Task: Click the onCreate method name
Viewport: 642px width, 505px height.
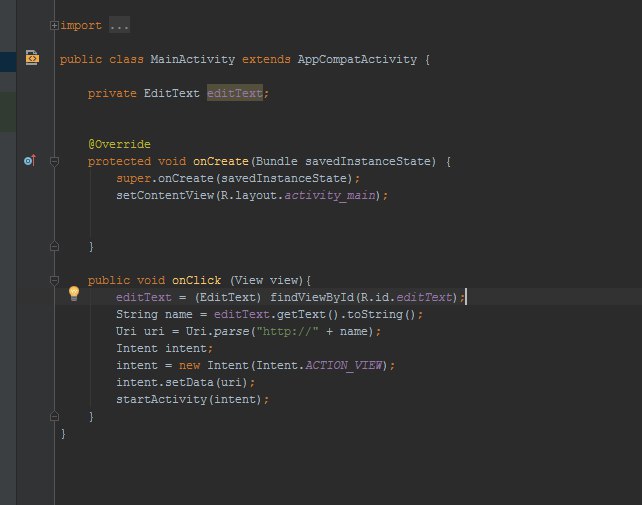Action: click(221, 161)
